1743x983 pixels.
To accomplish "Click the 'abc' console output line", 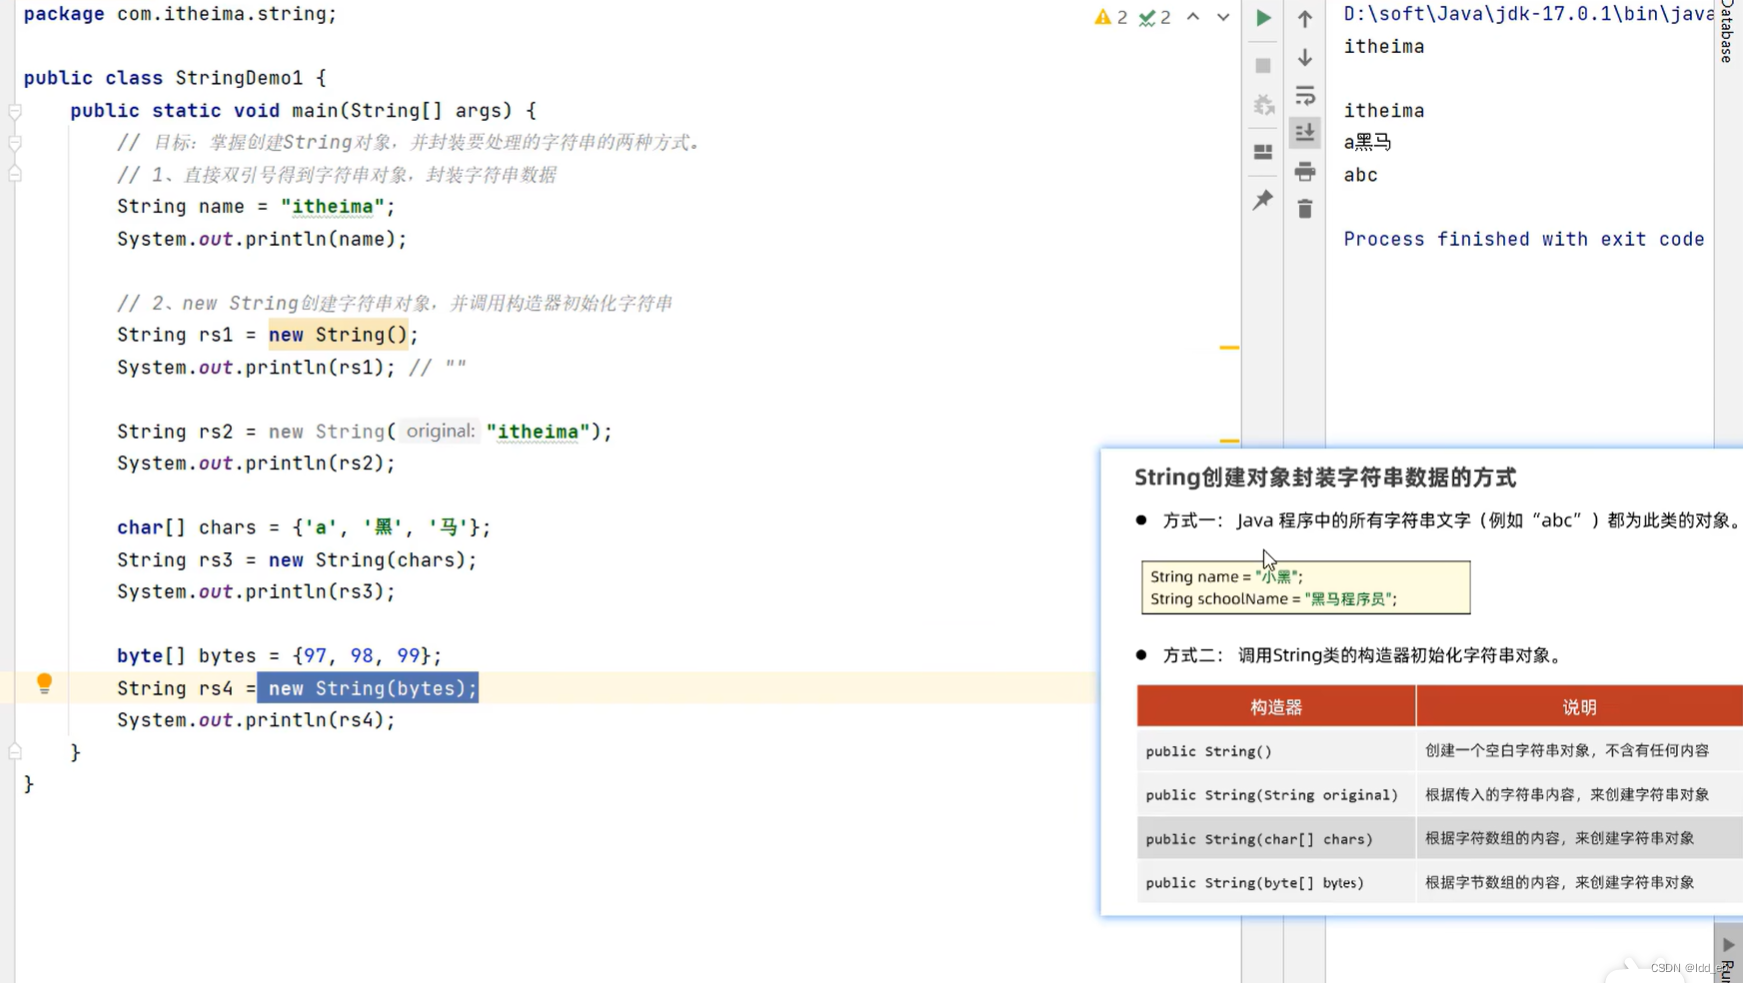I will click(x=1360, y=175).
